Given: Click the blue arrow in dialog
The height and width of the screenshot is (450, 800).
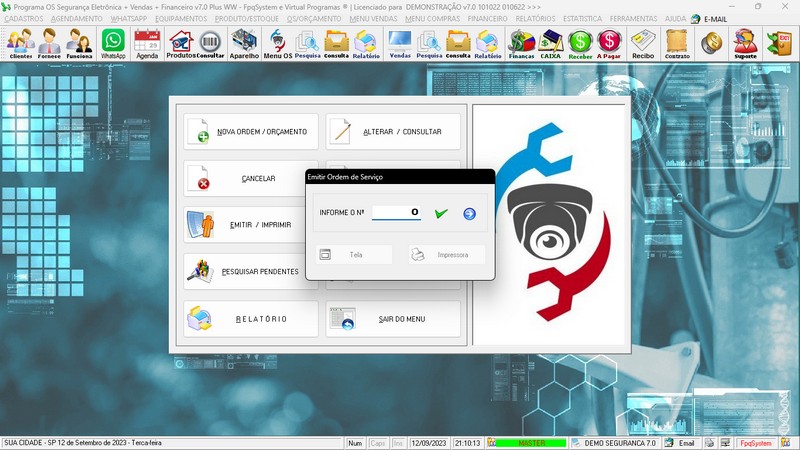Looking at the screenshot, I should (469, 214).
